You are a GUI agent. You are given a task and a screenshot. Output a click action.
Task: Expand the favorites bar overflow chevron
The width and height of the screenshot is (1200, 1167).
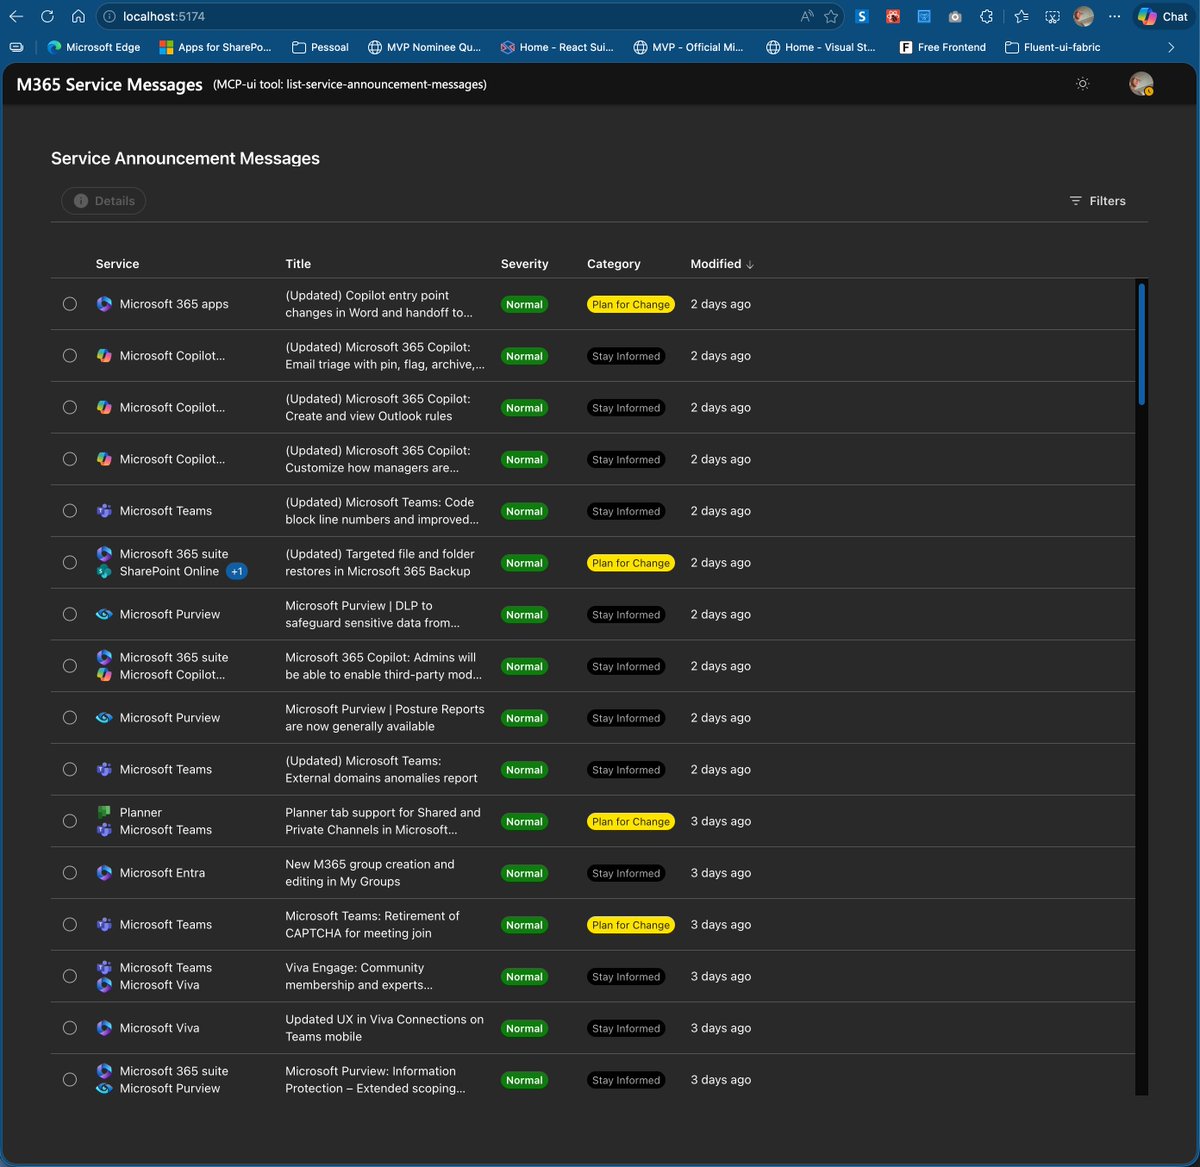pyautogui.click(x=1170, y=46)
